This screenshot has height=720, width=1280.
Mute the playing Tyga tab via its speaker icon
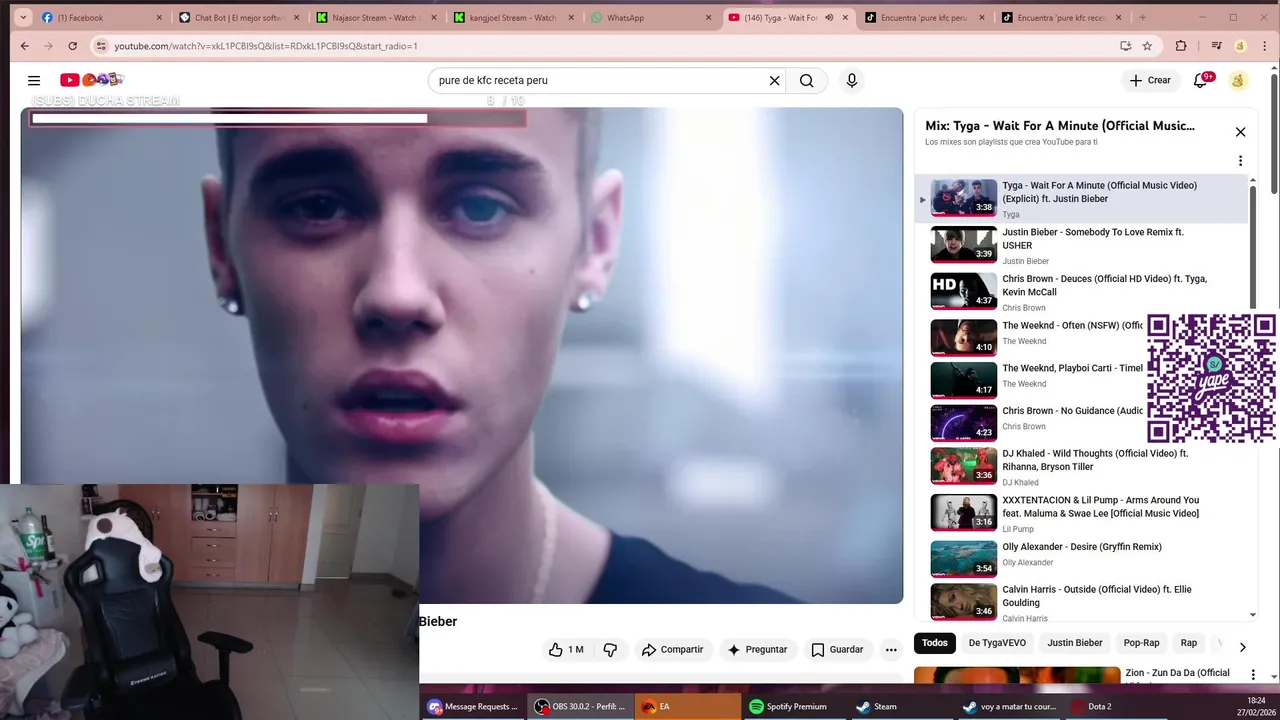tap(829, 18)
